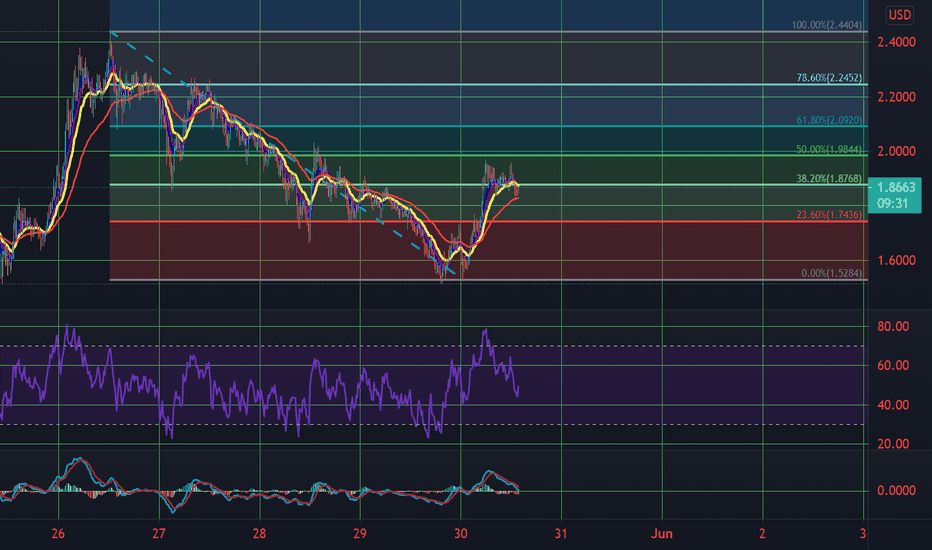The height and width of the screenshot is (550, 932).
Task: Select the 61.80%(2.0920) Fibonacci label
Action: coord(829,120)
